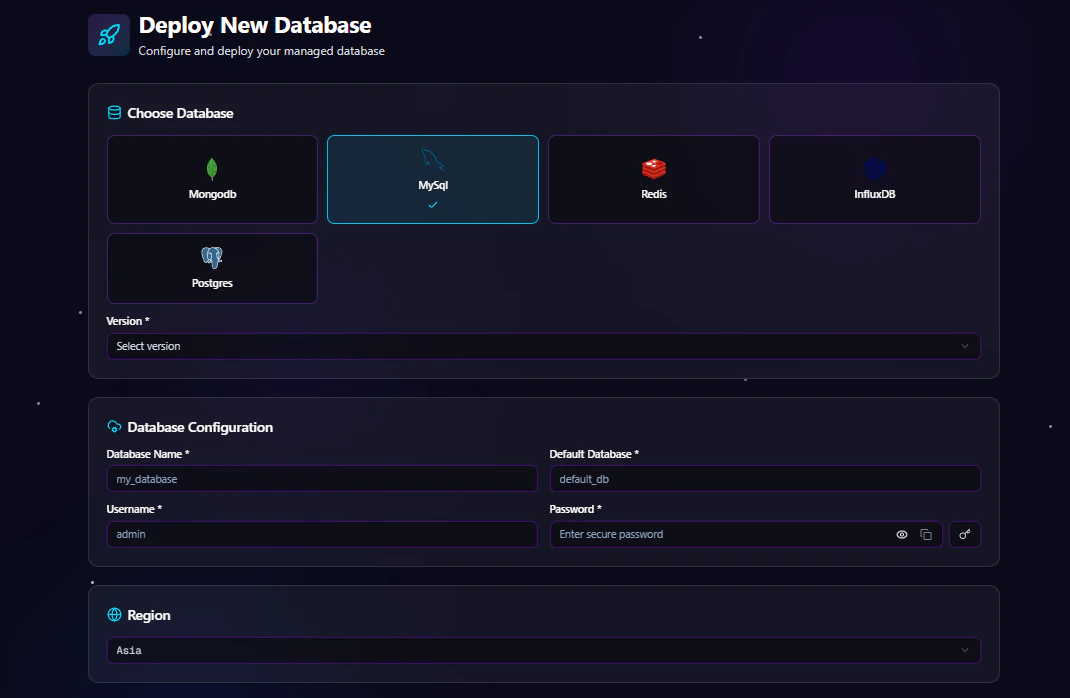1070x698 pixels.
Task: Click the 'Database Name *' label
Action: click(x=148, y=454)
